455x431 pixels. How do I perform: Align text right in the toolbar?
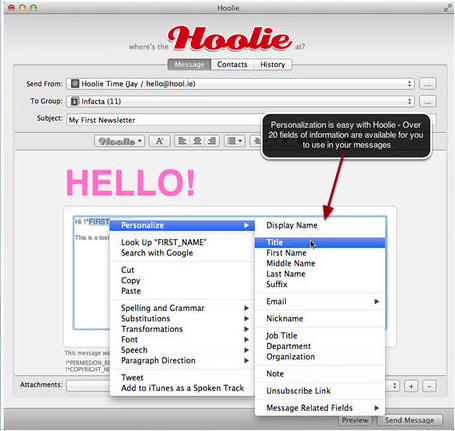[x=212, y=141]
